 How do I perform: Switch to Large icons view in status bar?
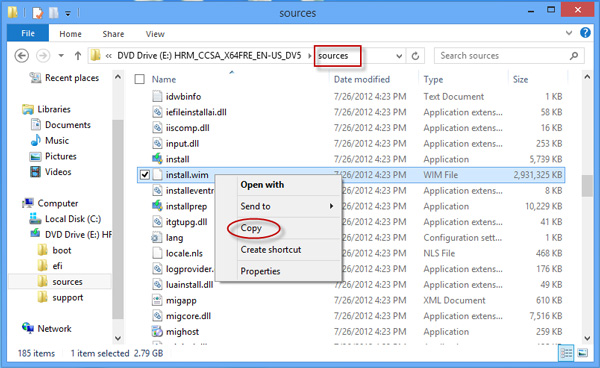click(x=582, y=353)
